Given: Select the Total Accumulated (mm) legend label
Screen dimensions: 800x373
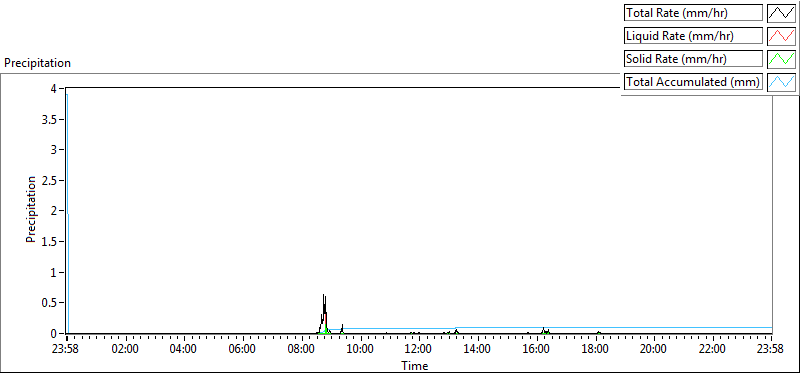Looking at the screenshot, I should tap(693, 82).
